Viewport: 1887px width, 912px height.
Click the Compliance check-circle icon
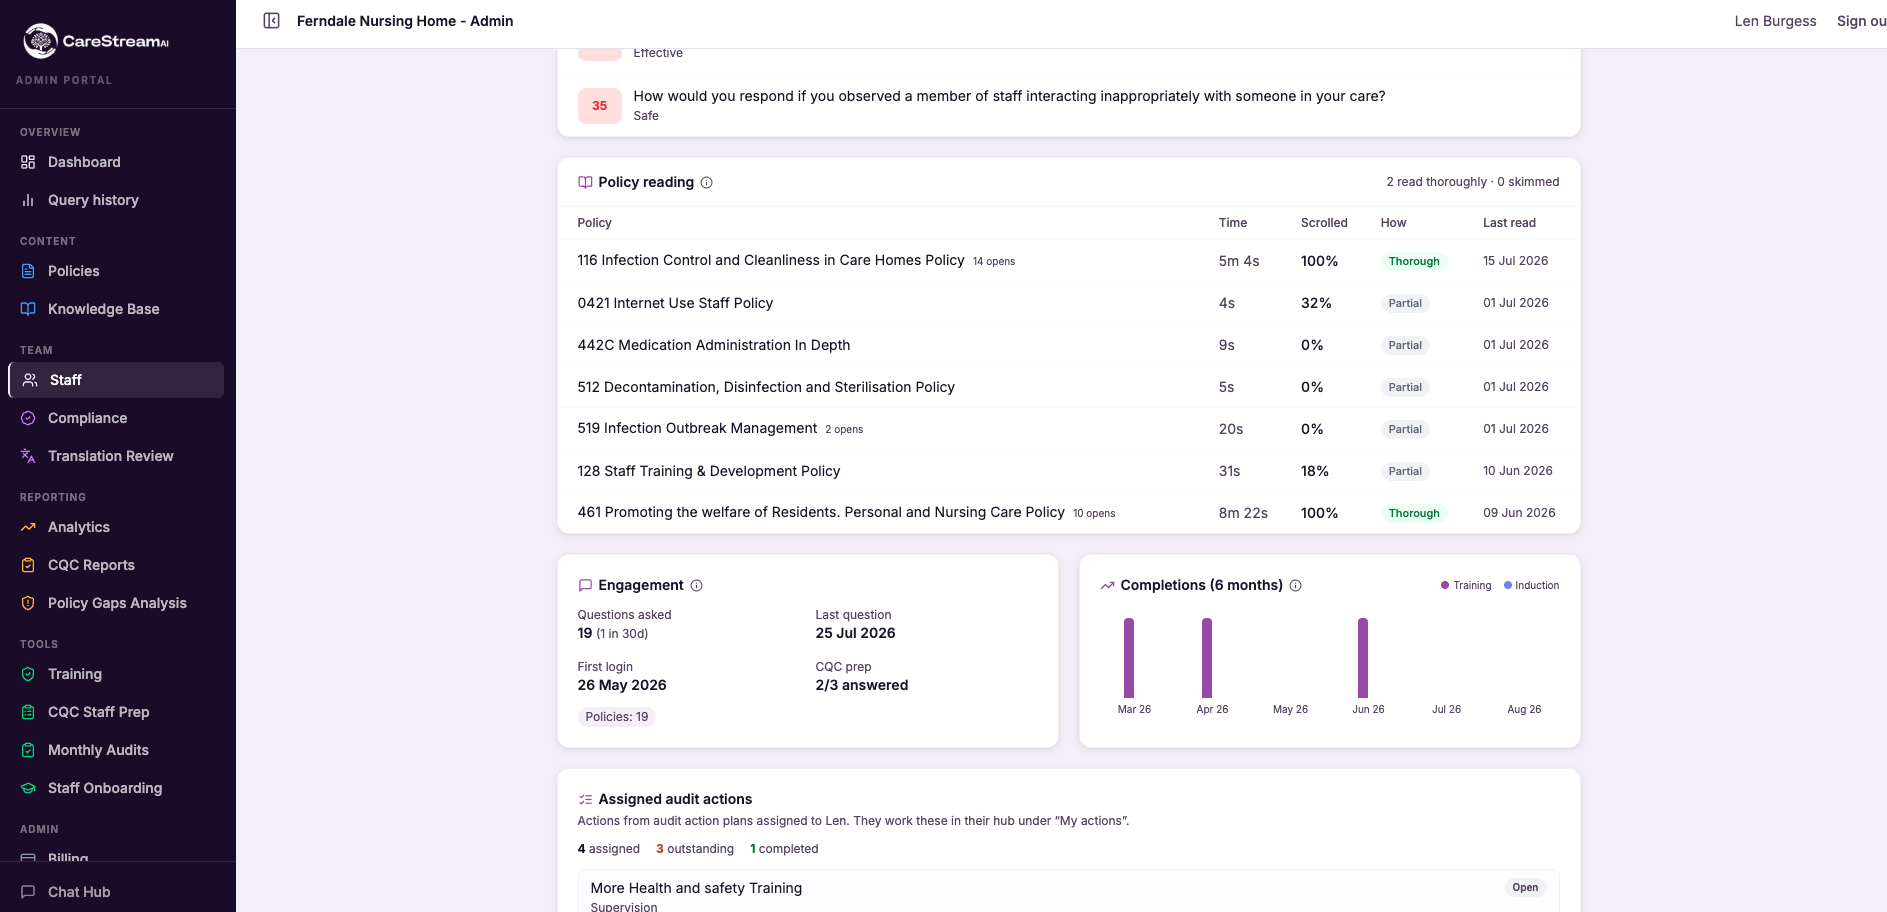click(28, 418)
